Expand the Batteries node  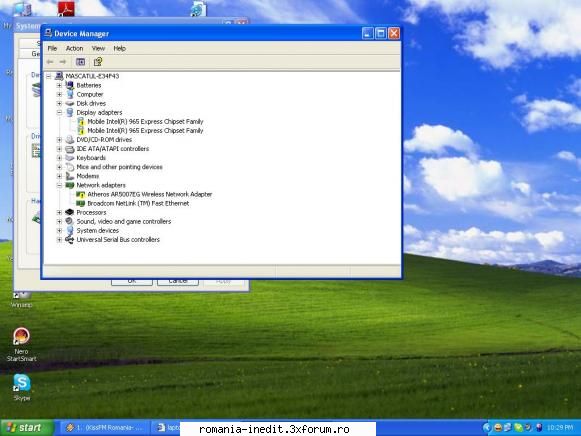tap(59, 85)
